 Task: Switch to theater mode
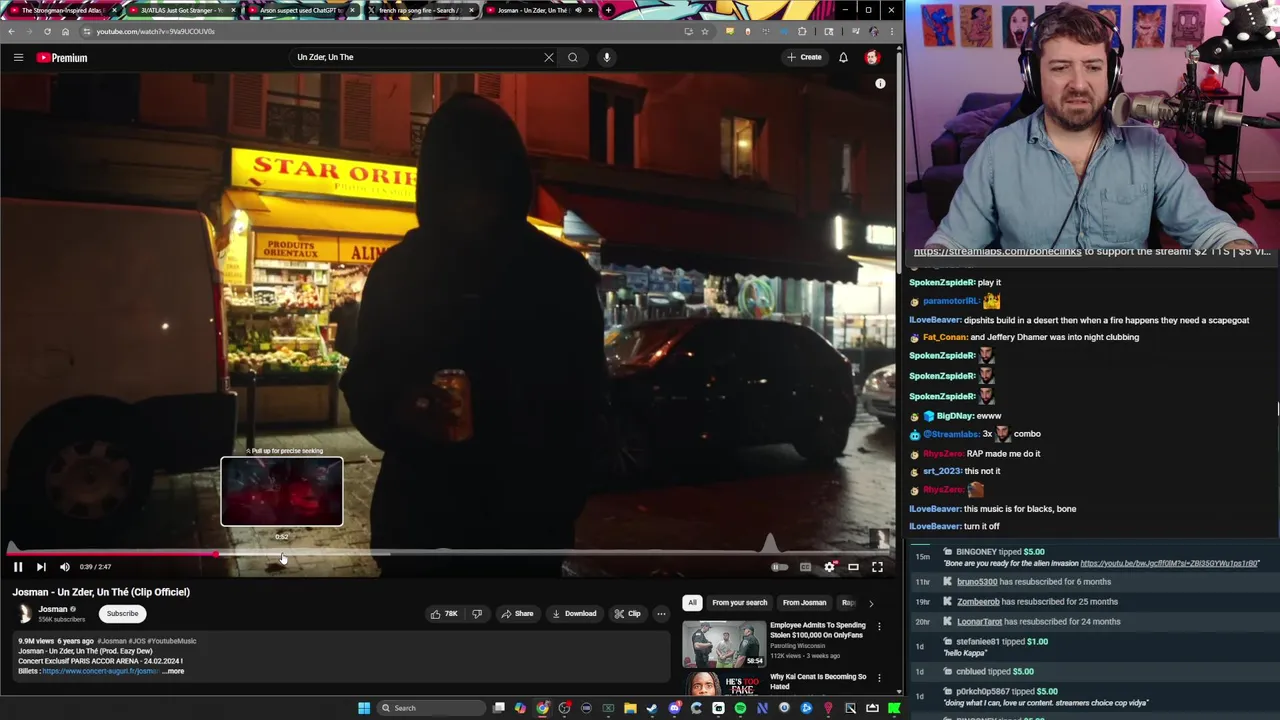pyautogui.click(x=853, y=567)
